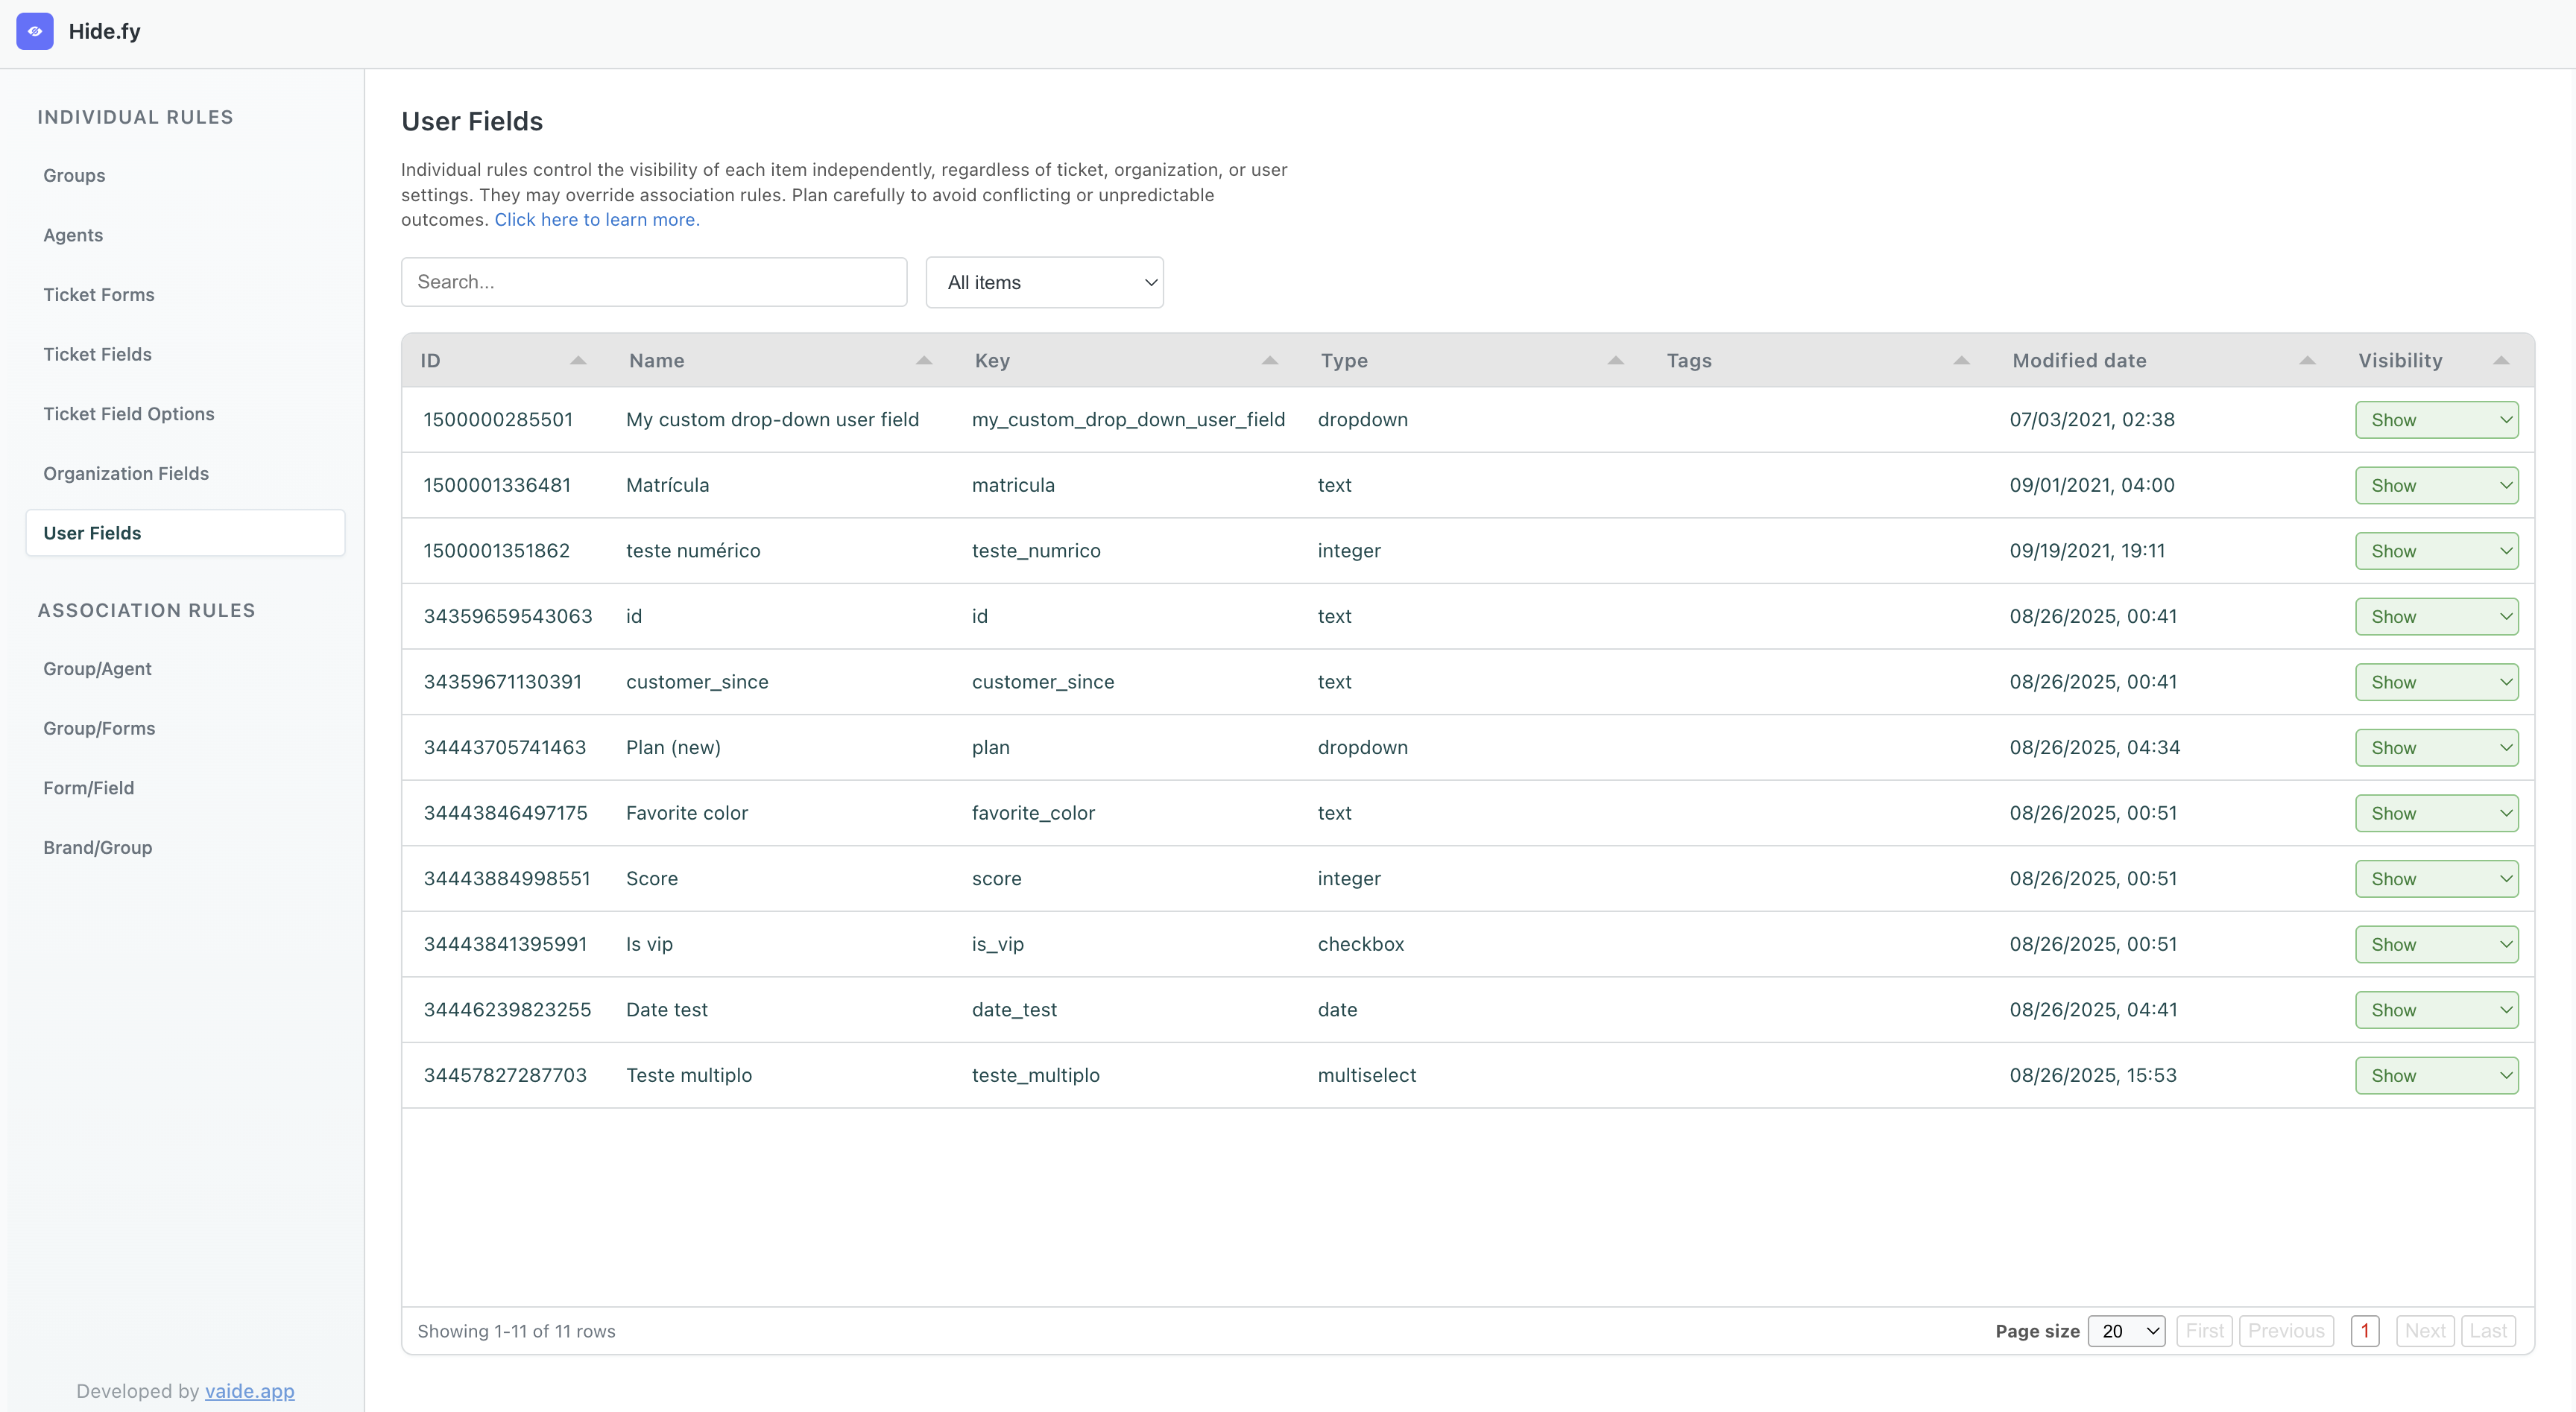Click page number 1 button
2576x1412 pixels.
coord(2365,1331)
